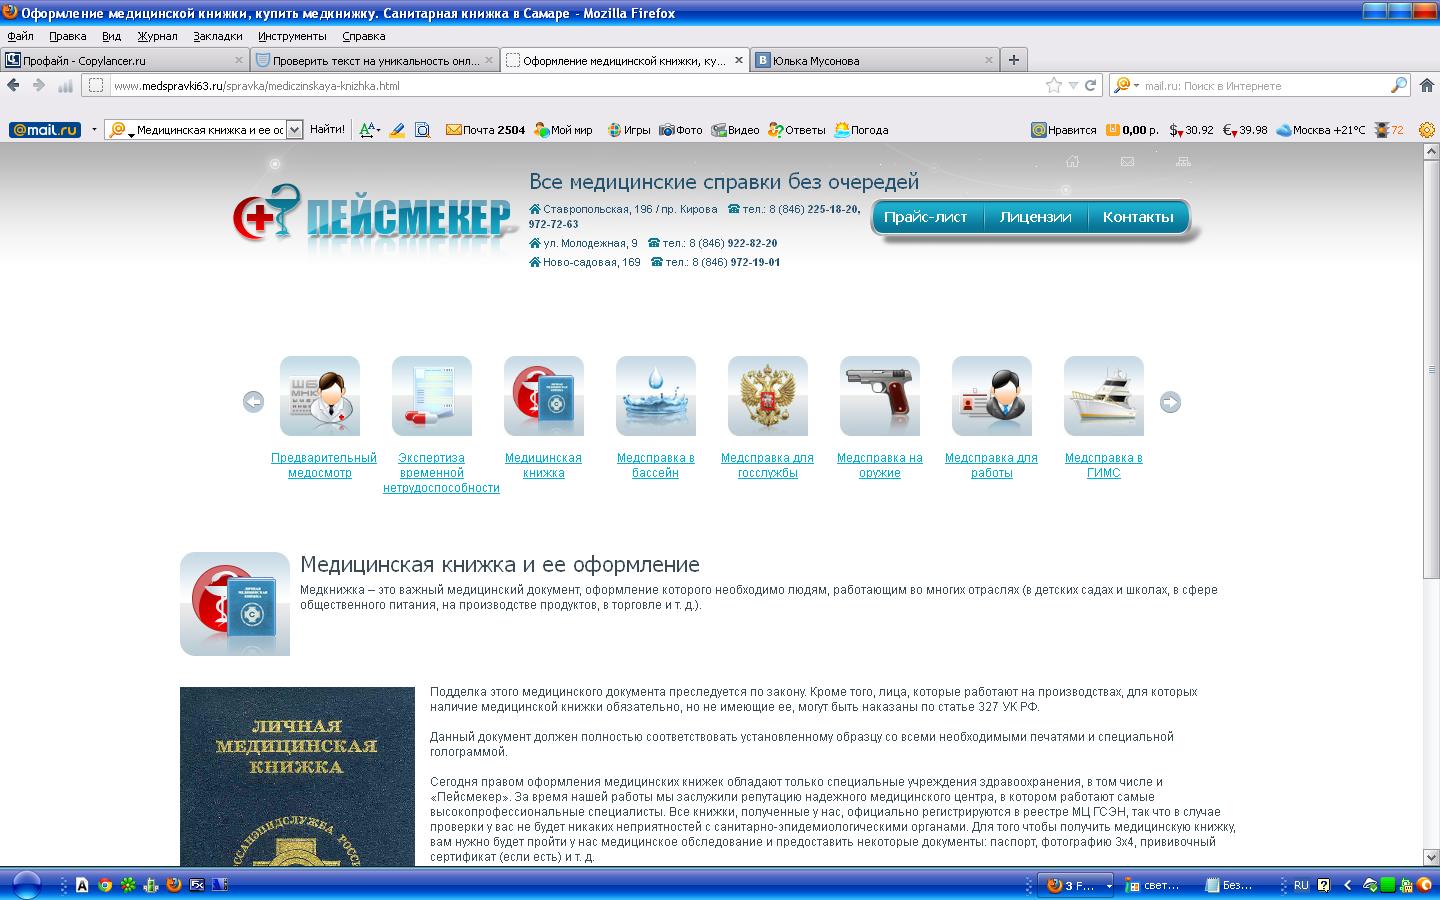Open Ответы in the Mail.ru toolbar

[797, 130]
